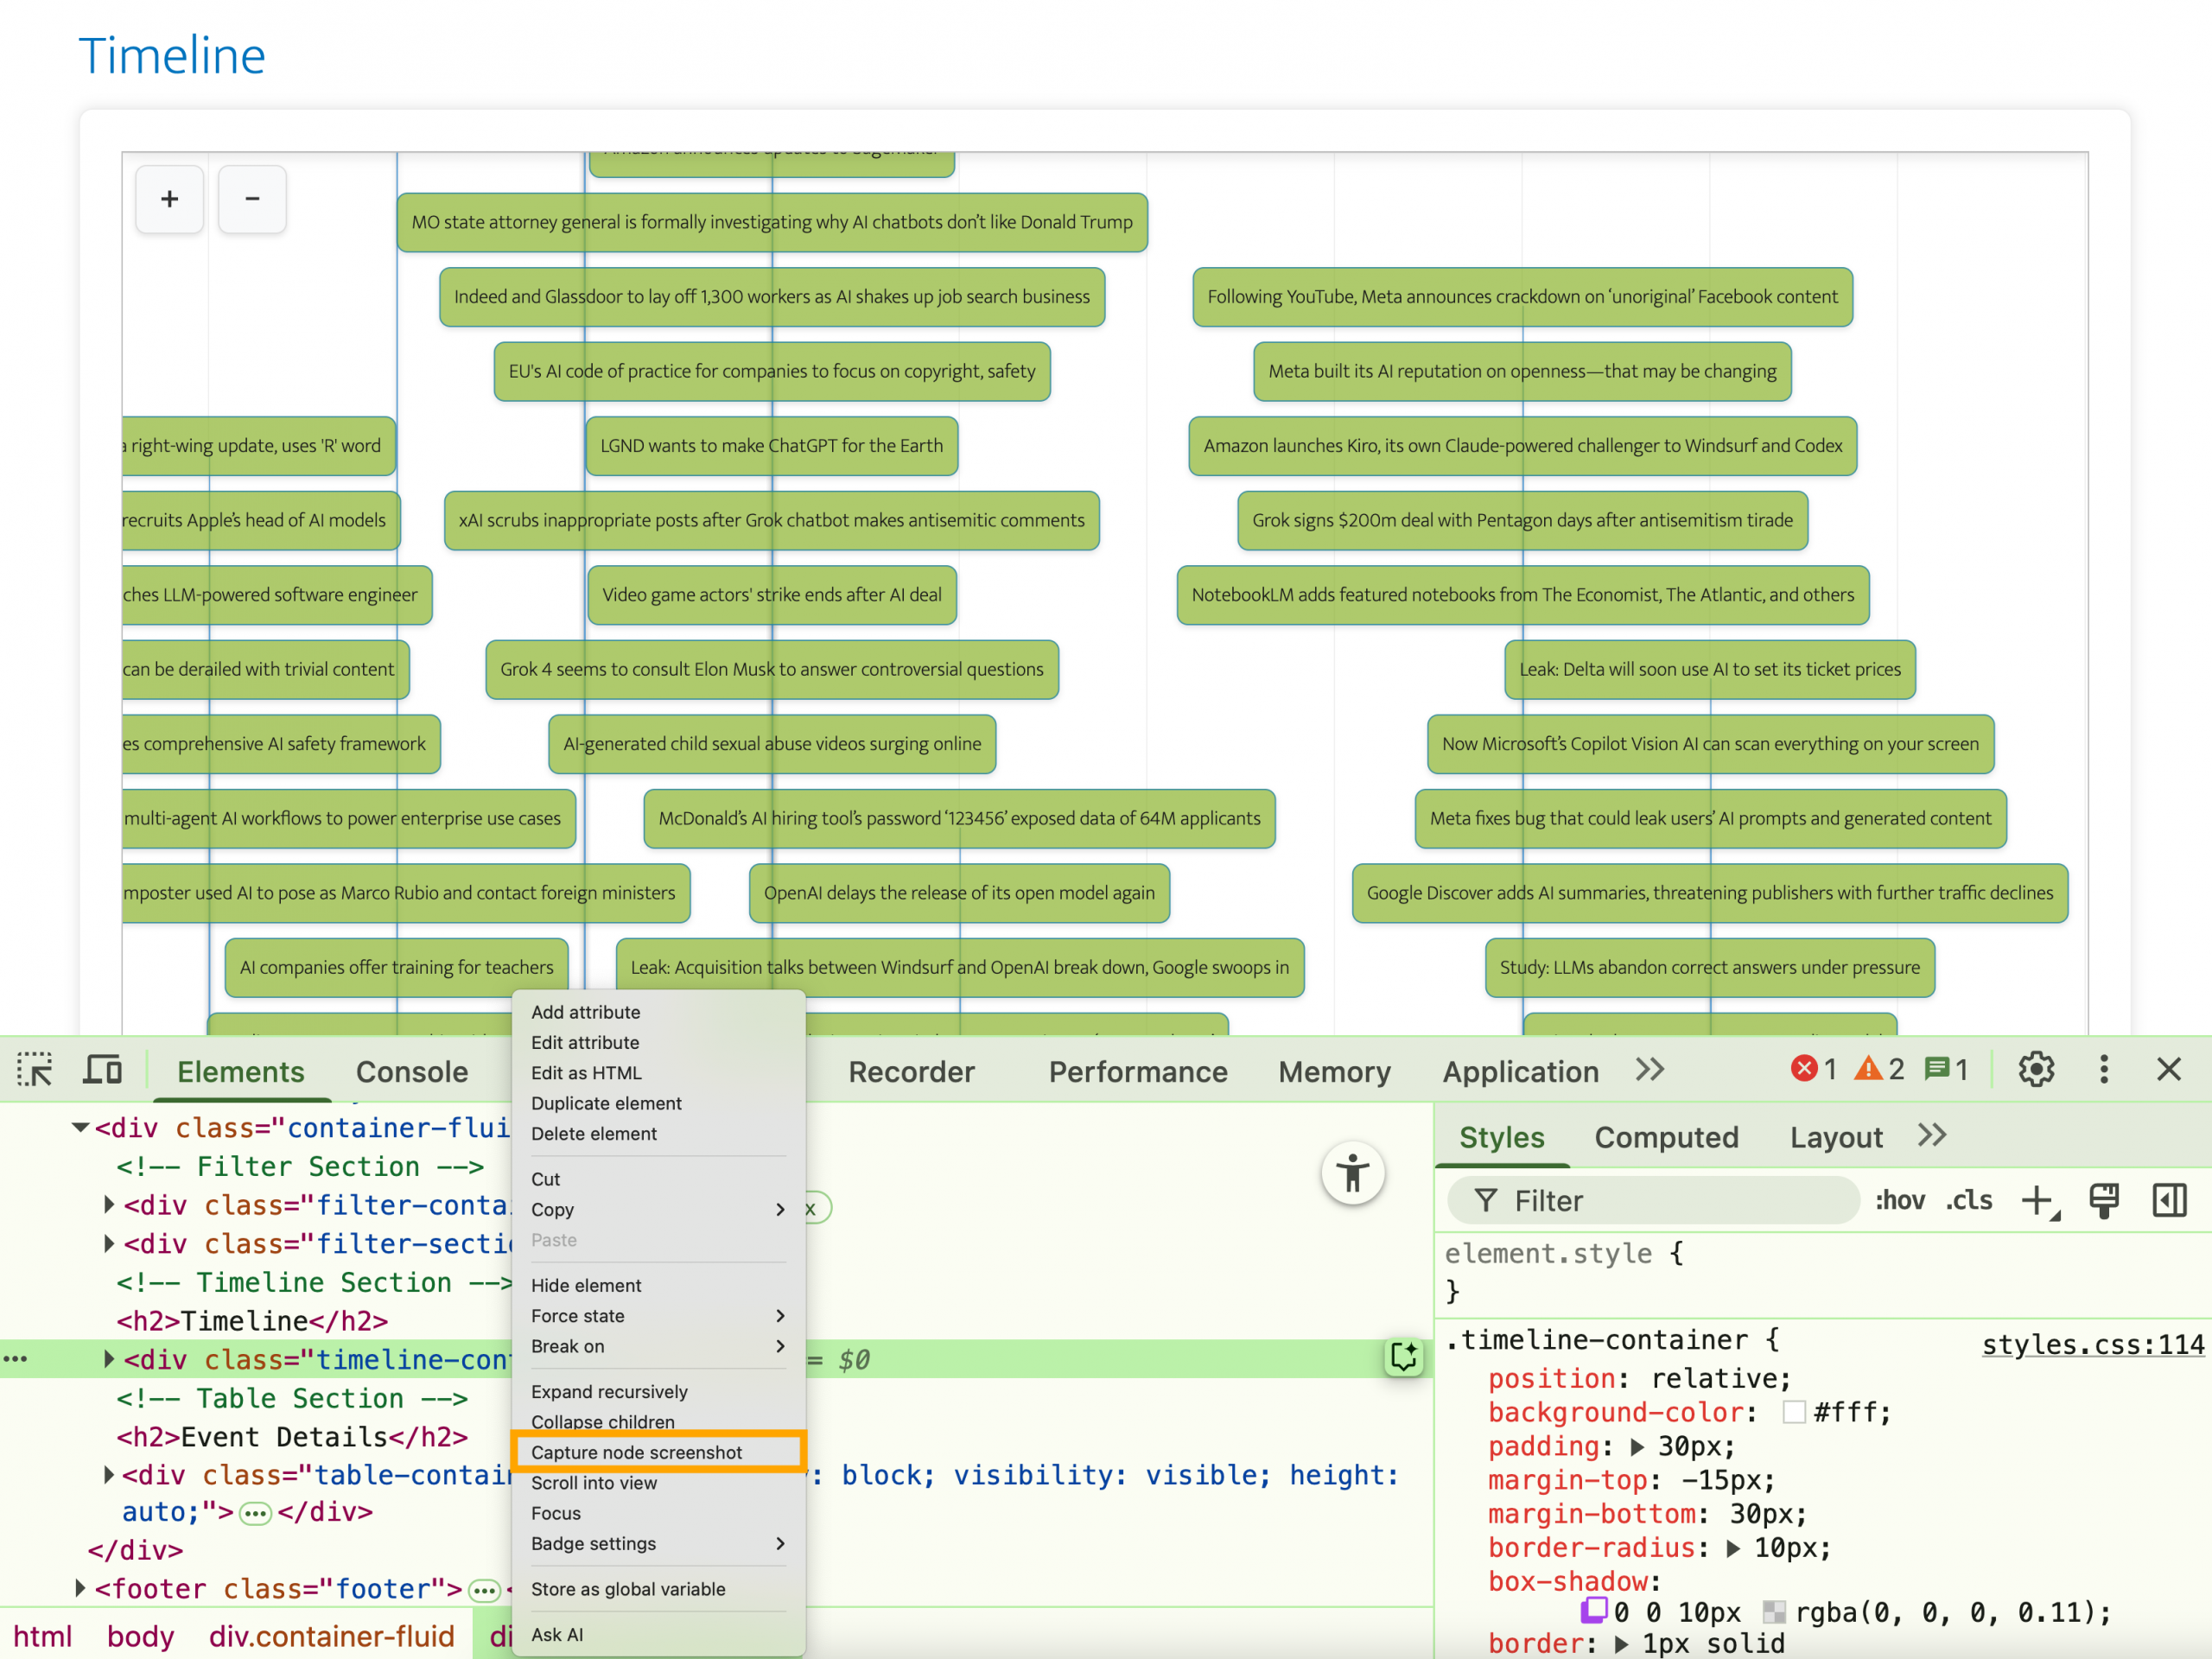
Task: Open the DevTools three-dot customize menu
Action: 2103,1069
